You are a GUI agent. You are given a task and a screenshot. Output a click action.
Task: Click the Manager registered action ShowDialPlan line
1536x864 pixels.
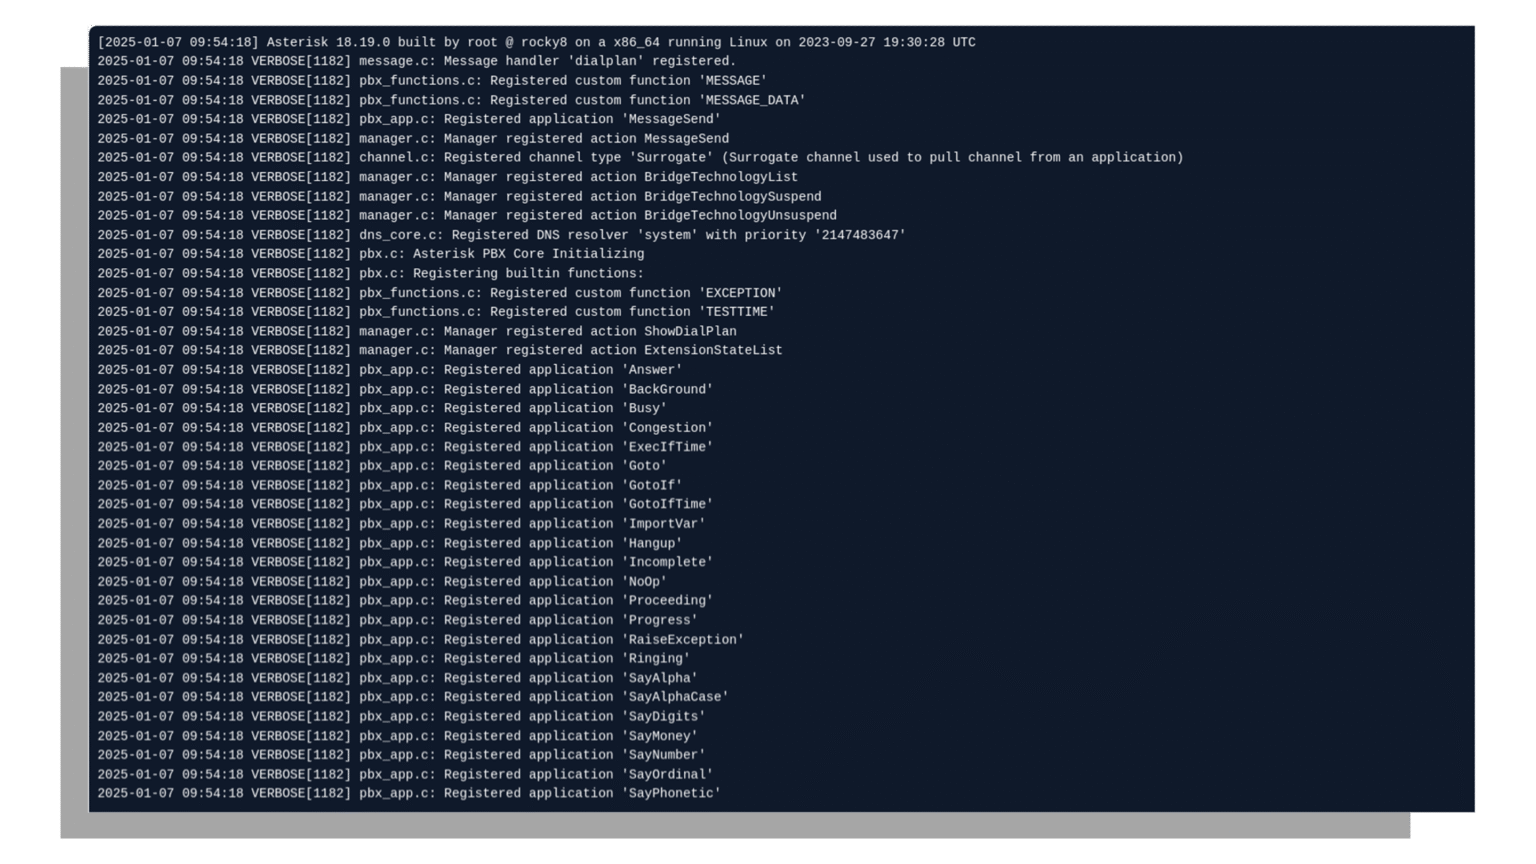(x=417, y=332)
